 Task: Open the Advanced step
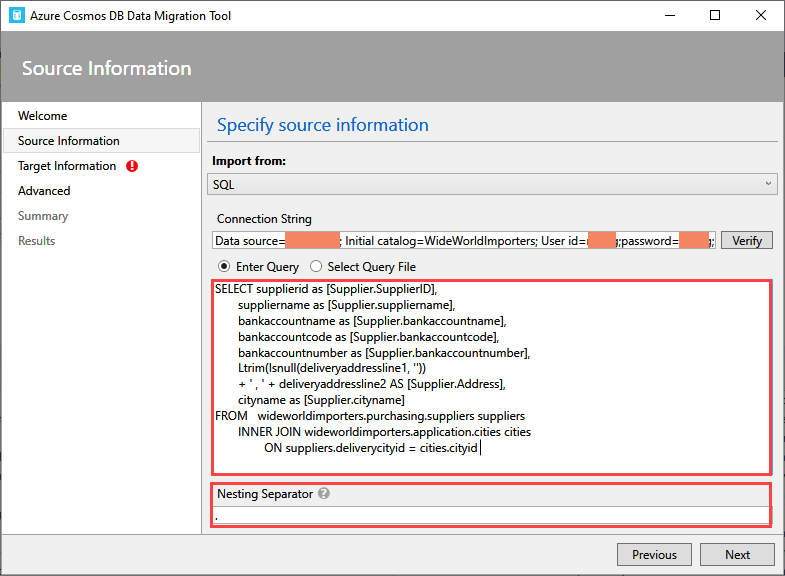44,191
